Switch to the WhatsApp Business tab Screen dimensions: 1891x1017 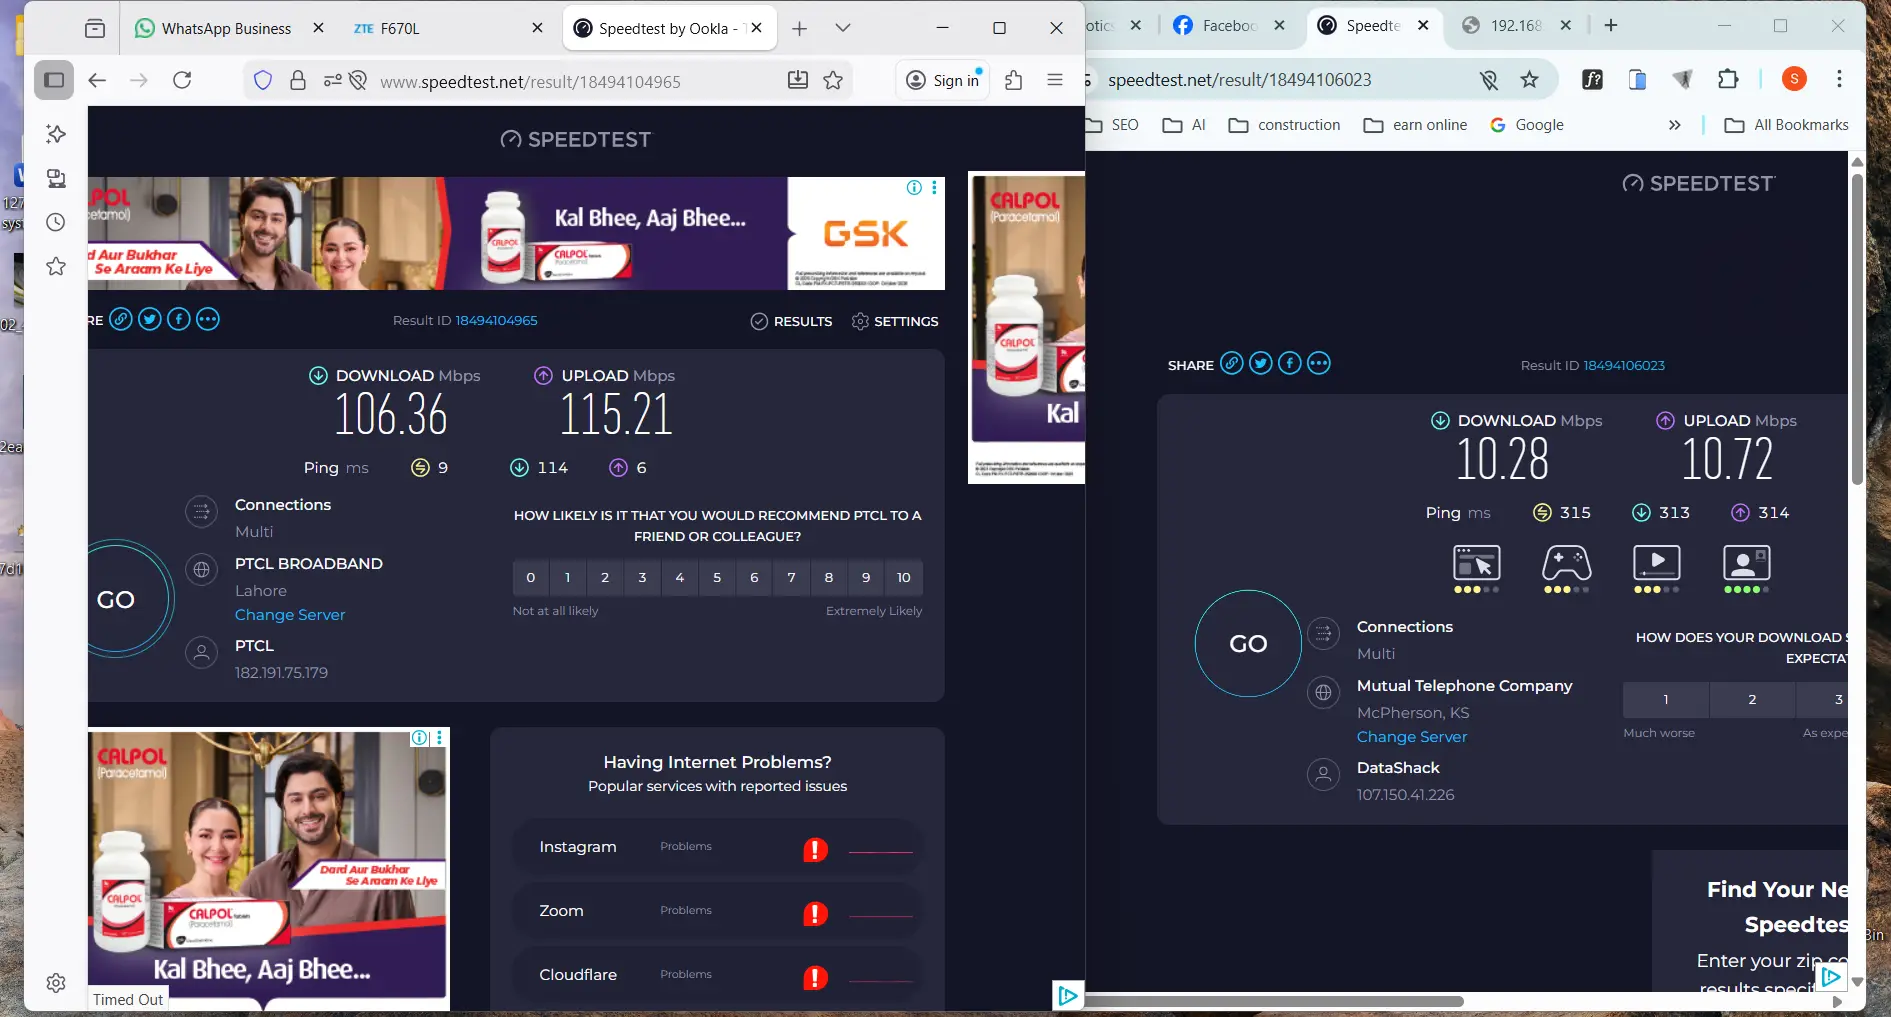226,29
